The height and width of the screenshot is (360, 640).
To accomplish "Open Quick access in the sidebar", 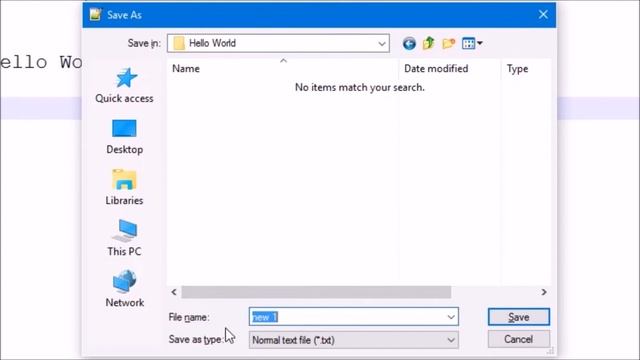I will (124, 85).
